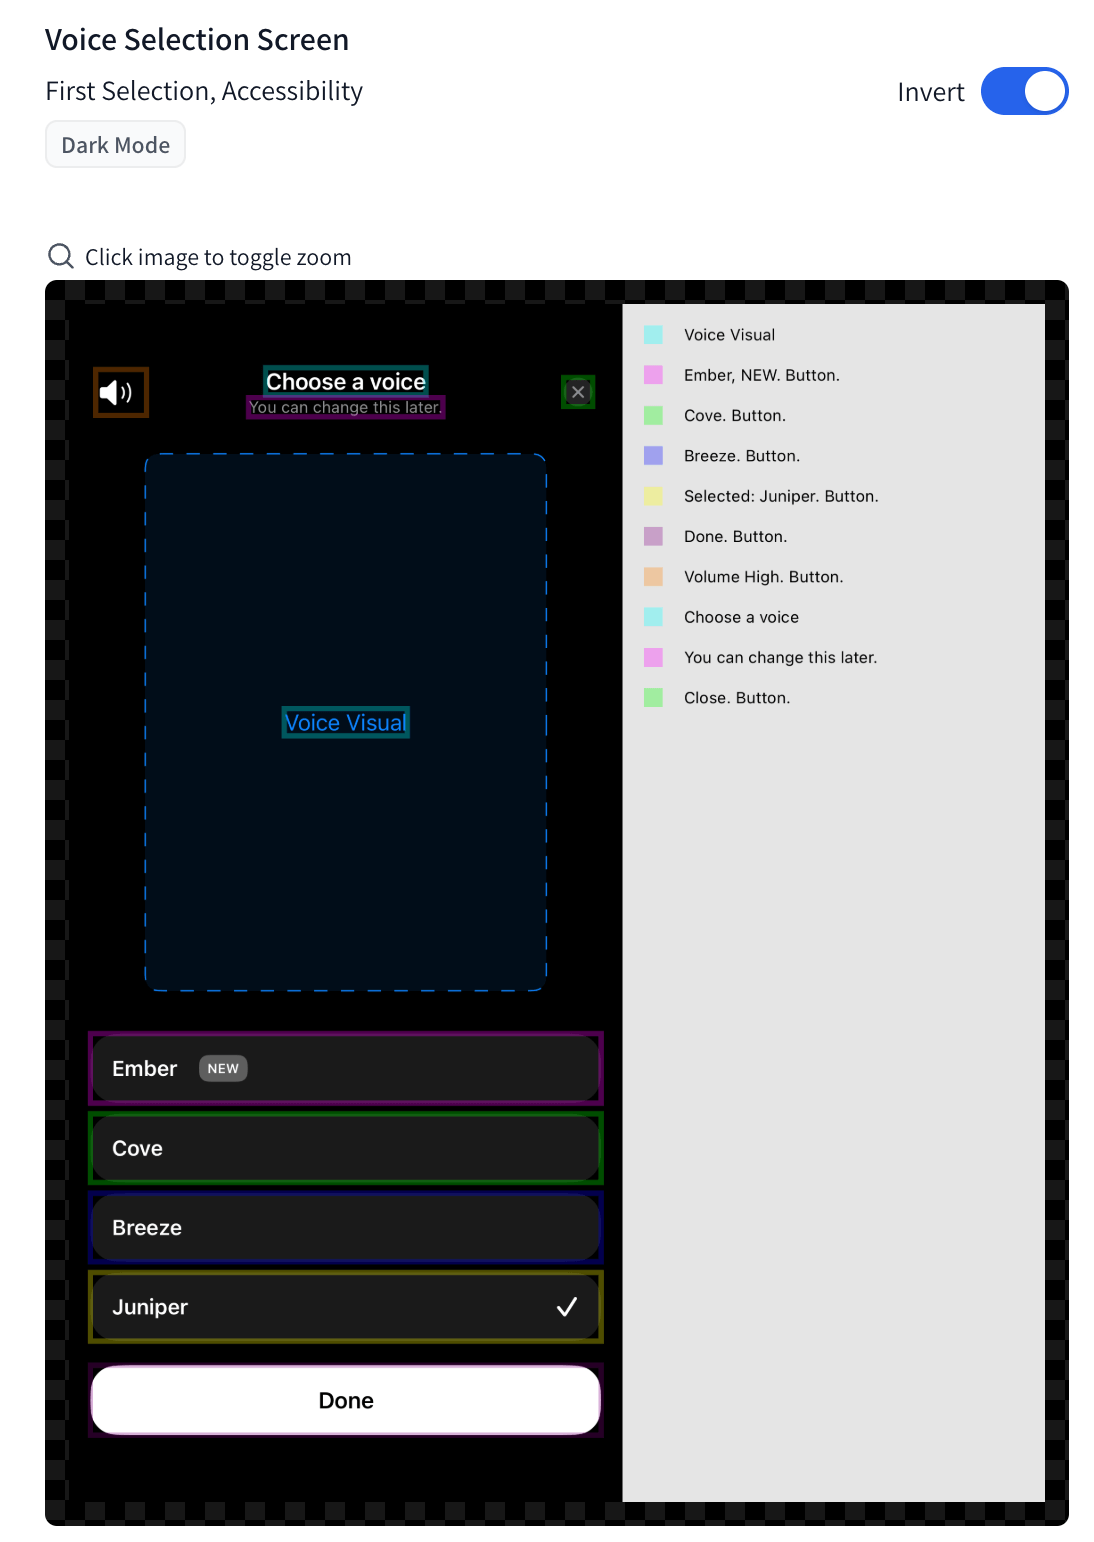This screenshot has width=1094, height=1542.
Task: Click image to toggle zoom
Action: point(218,256)
